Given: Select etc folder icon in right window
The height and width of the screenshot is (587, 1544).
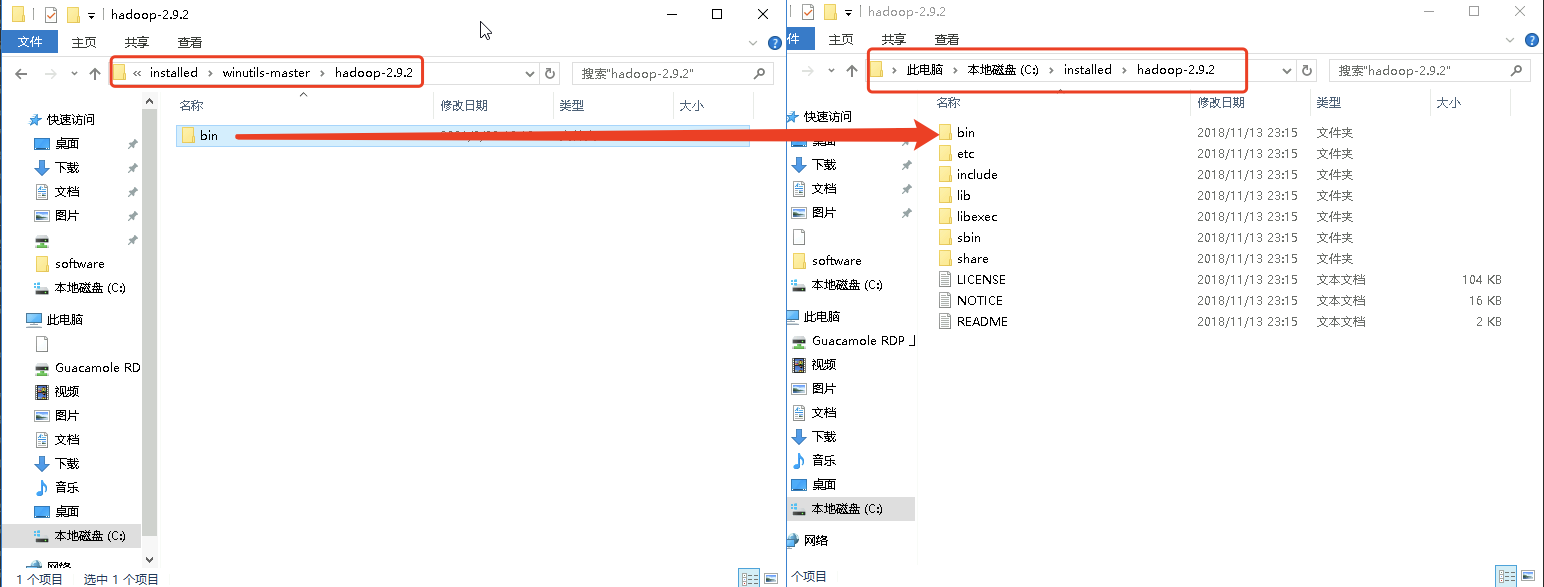Looking at the screenshot, I should (x=945, y=154).
